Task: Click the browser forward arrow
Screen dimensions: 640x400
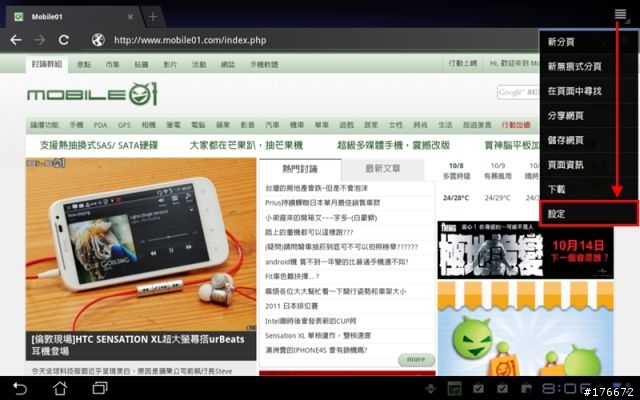Action: tap(40, 40)
